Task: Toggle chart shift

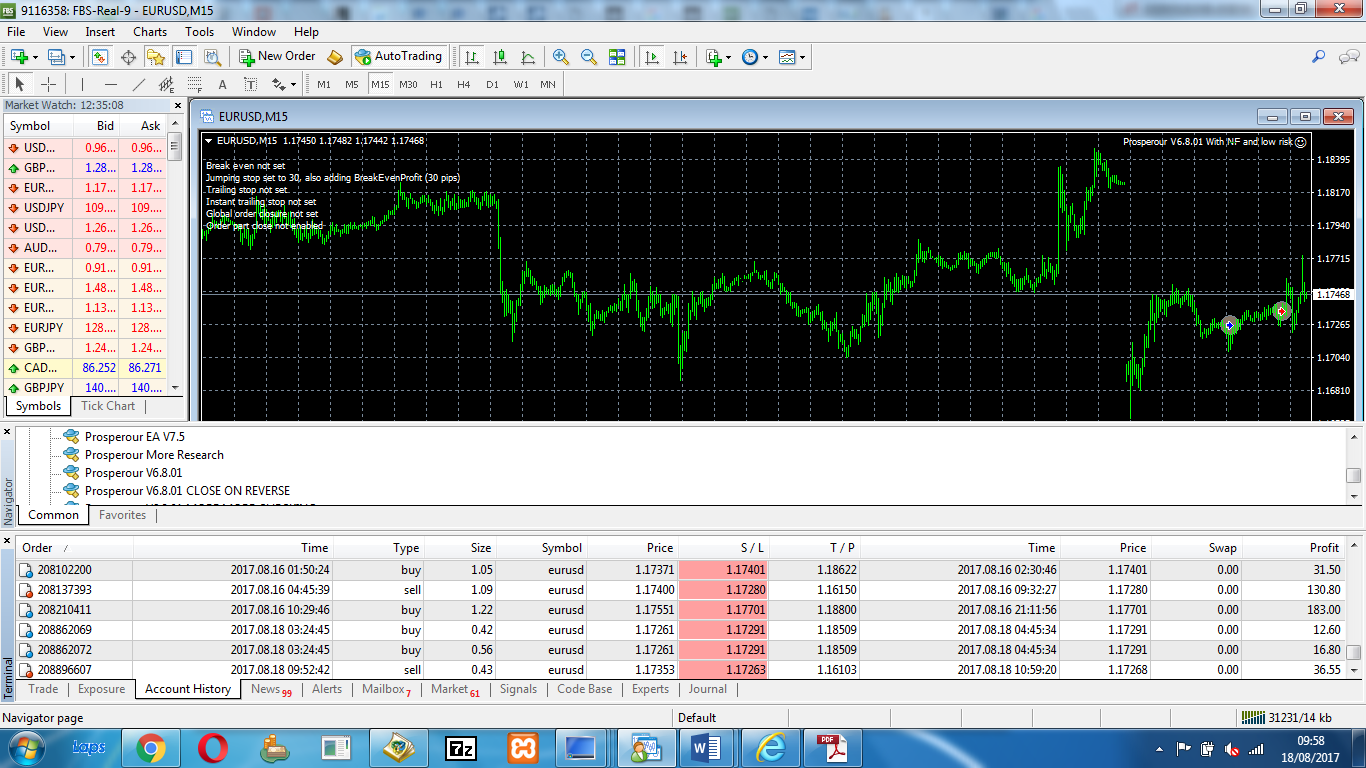Action: [680, 57]
